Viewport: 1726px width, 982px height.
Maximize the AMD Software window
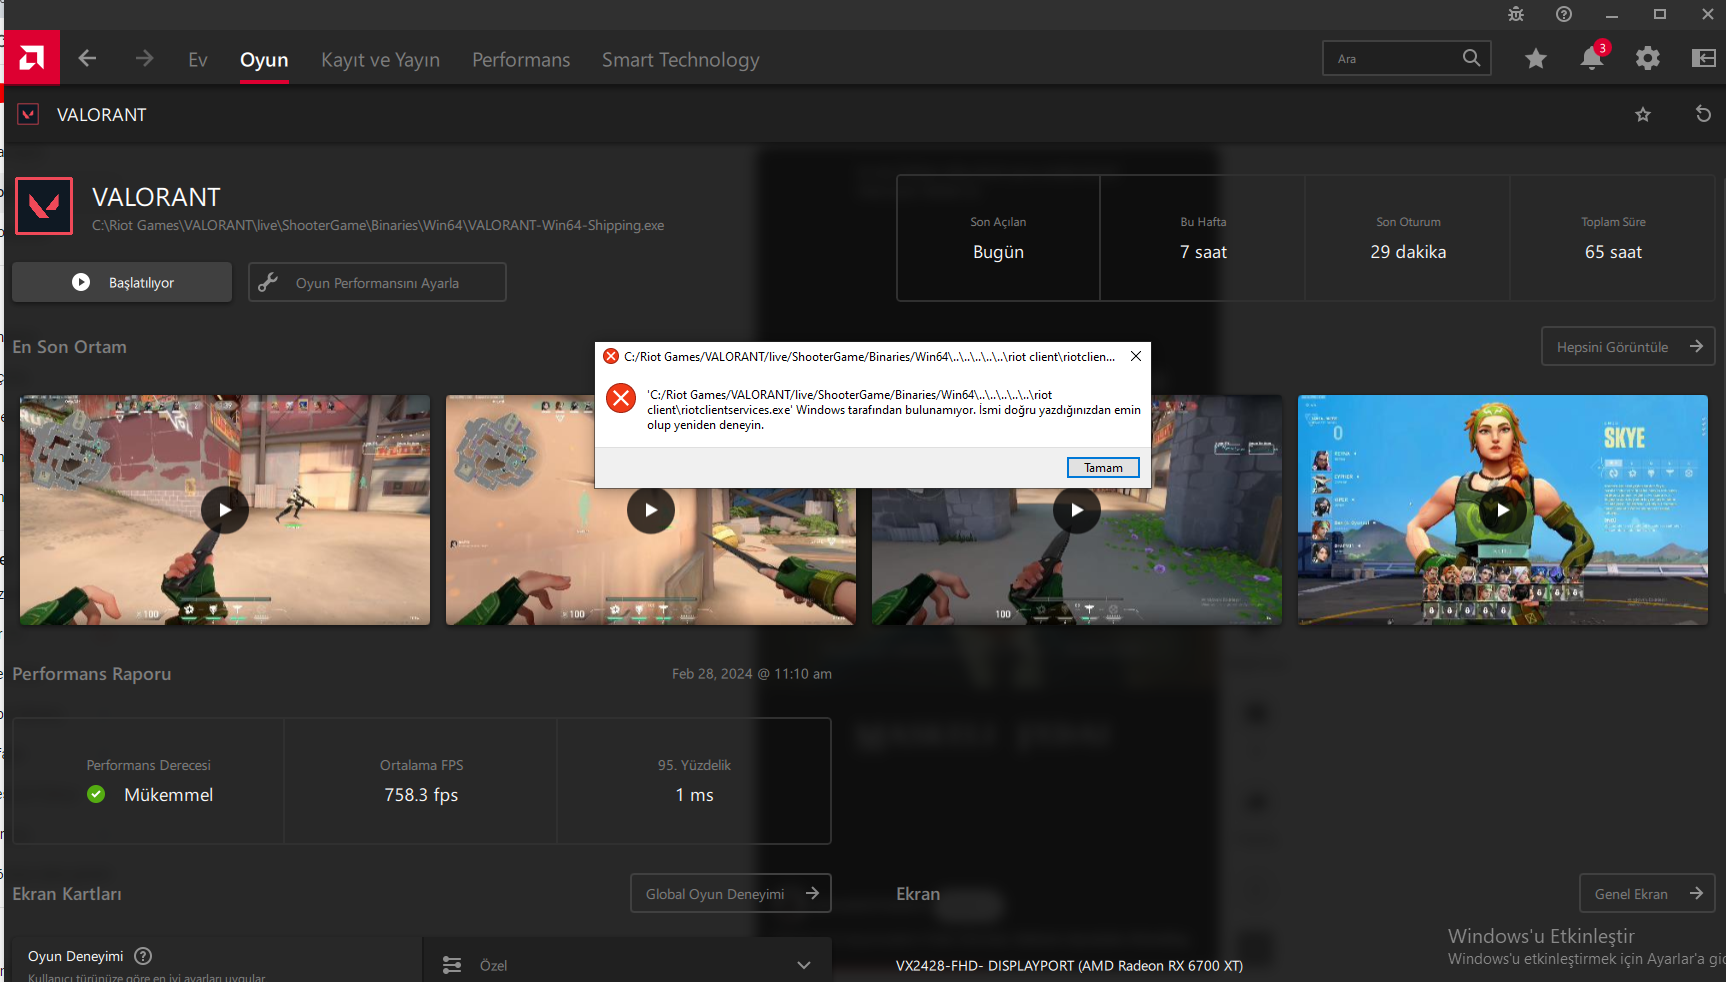click(x=1660, y=14)
